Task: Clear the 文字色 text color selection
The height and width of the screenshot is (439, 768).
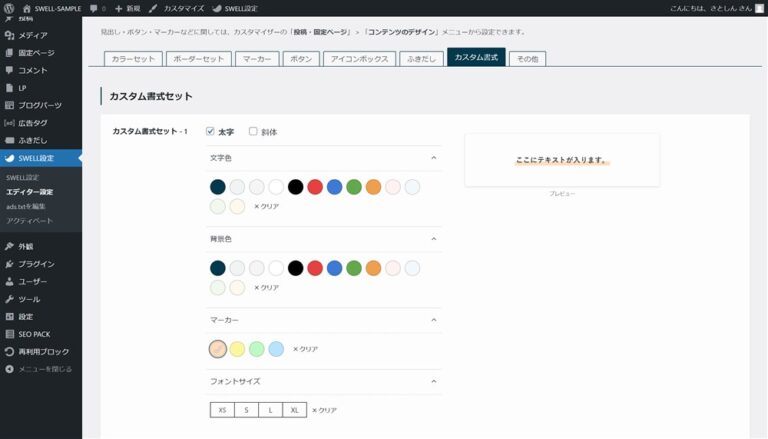Action: click(266, 206)
